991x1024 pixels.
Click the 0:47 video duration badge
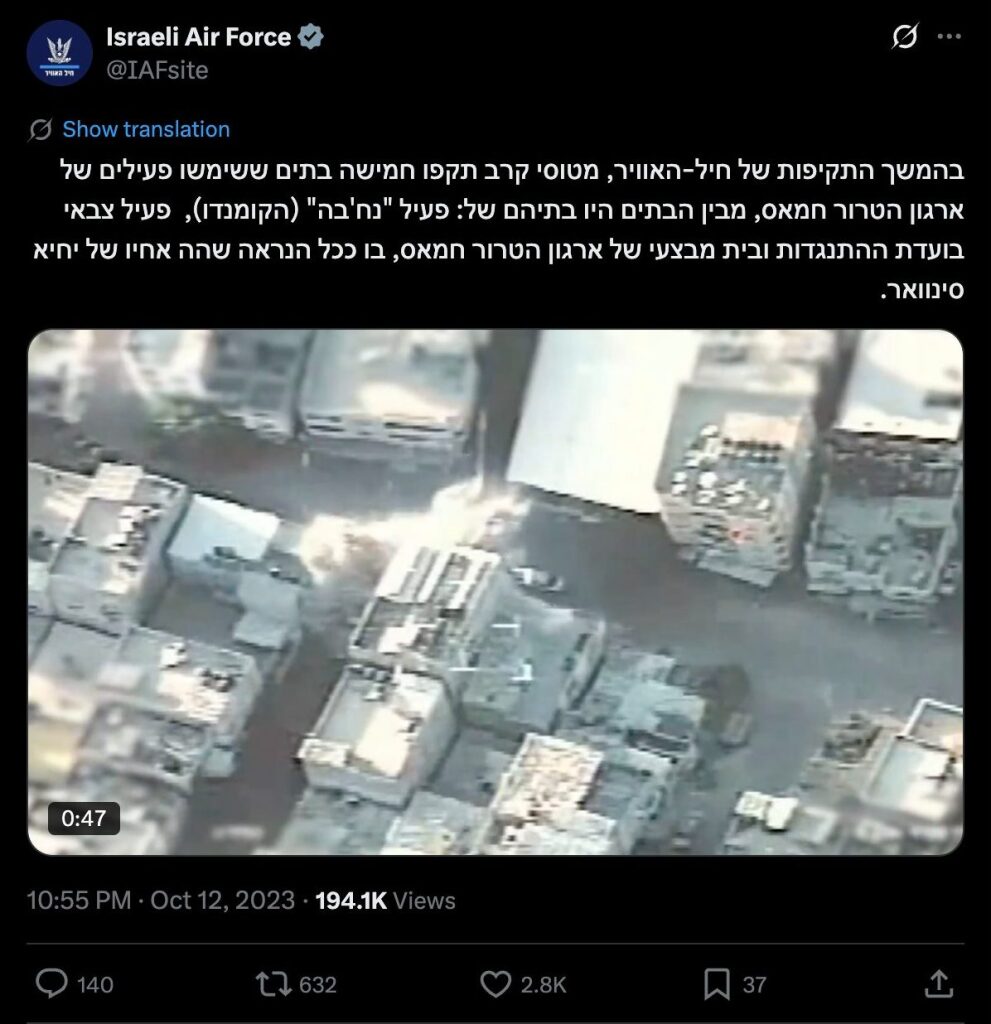(x=84, y=818)
